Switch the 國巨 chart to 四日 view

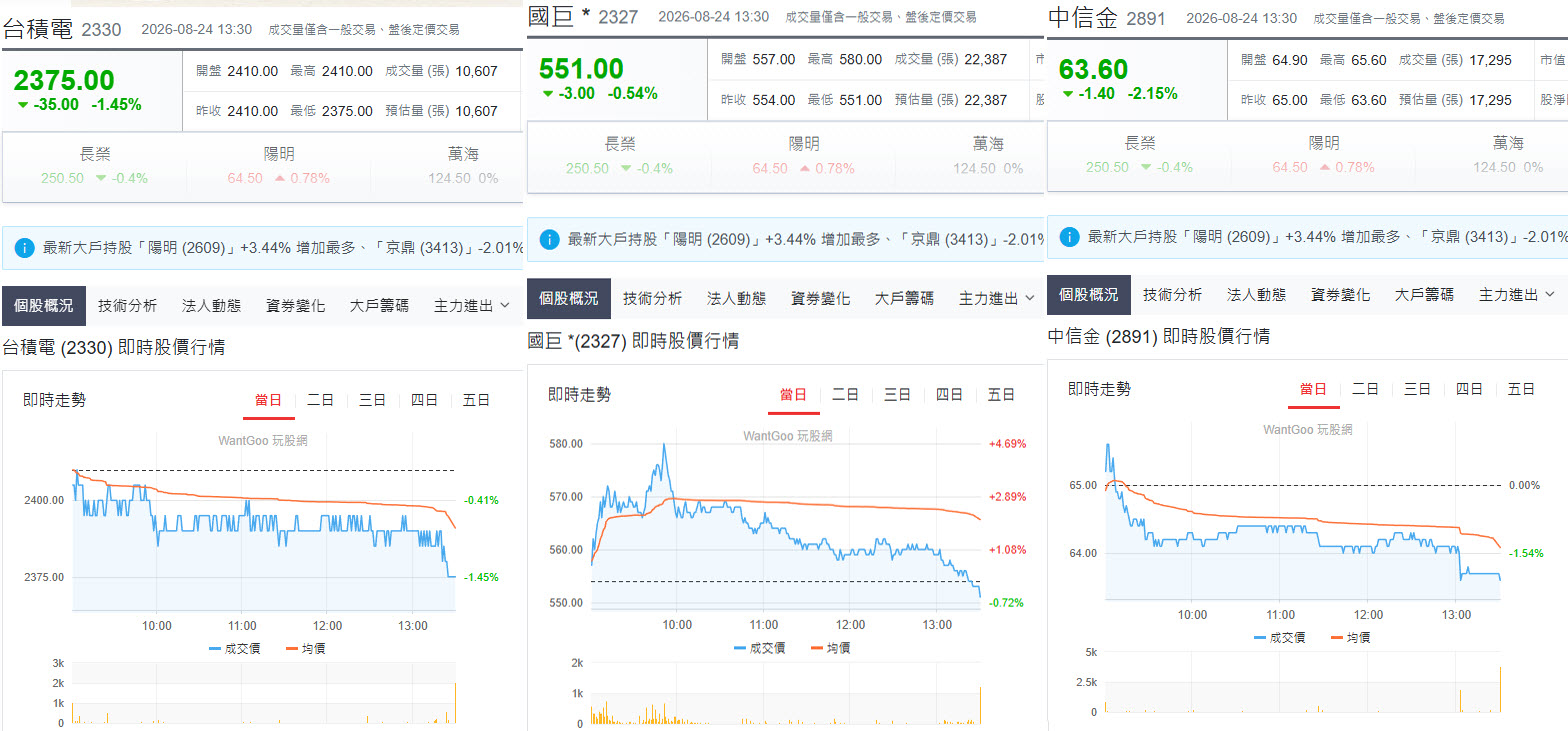(950, 395)
